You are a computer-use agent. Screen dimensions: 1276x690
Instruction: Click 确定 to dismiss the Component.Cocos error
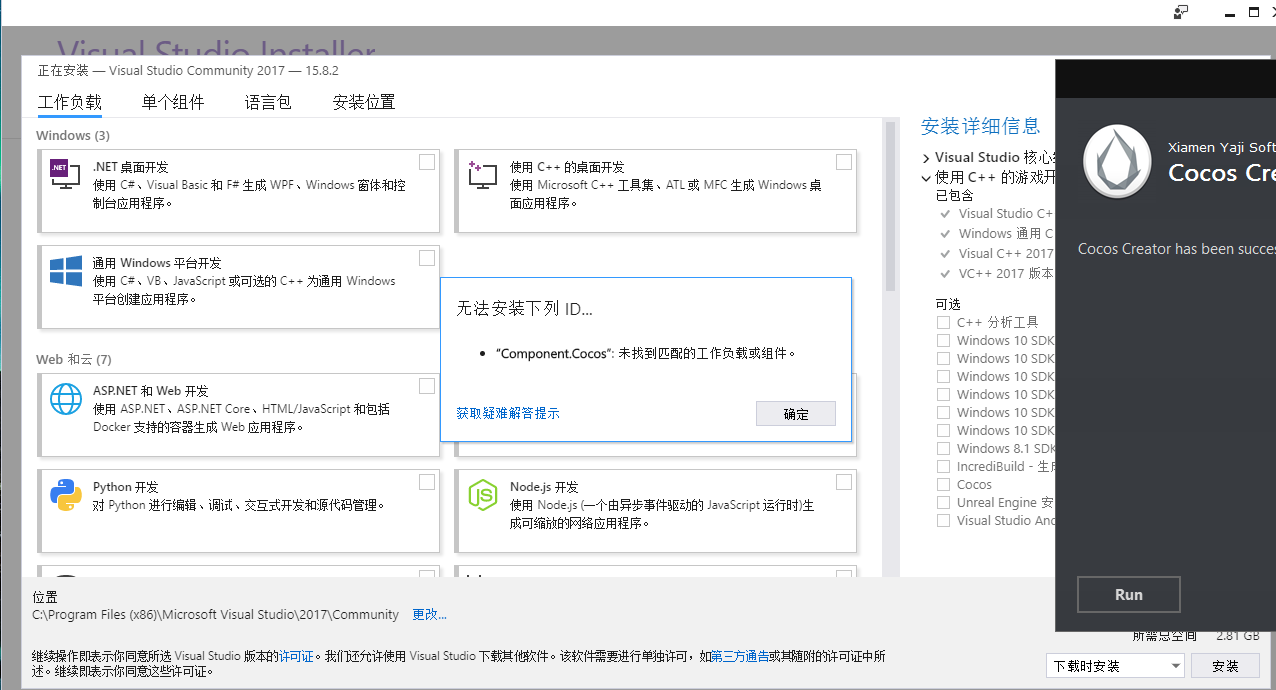tap(795, 413)
